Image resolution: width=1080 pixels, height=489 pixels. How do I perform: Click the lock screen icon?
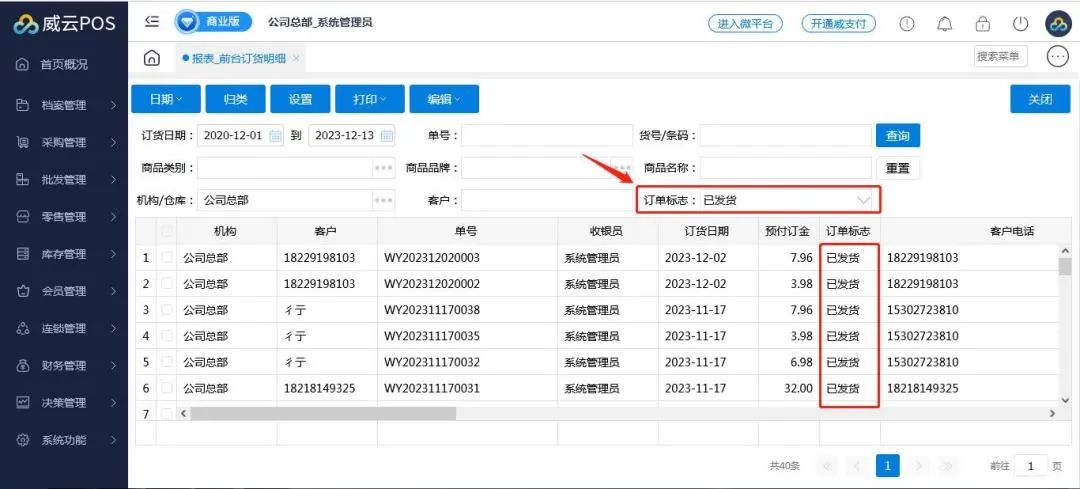(982, 24)
